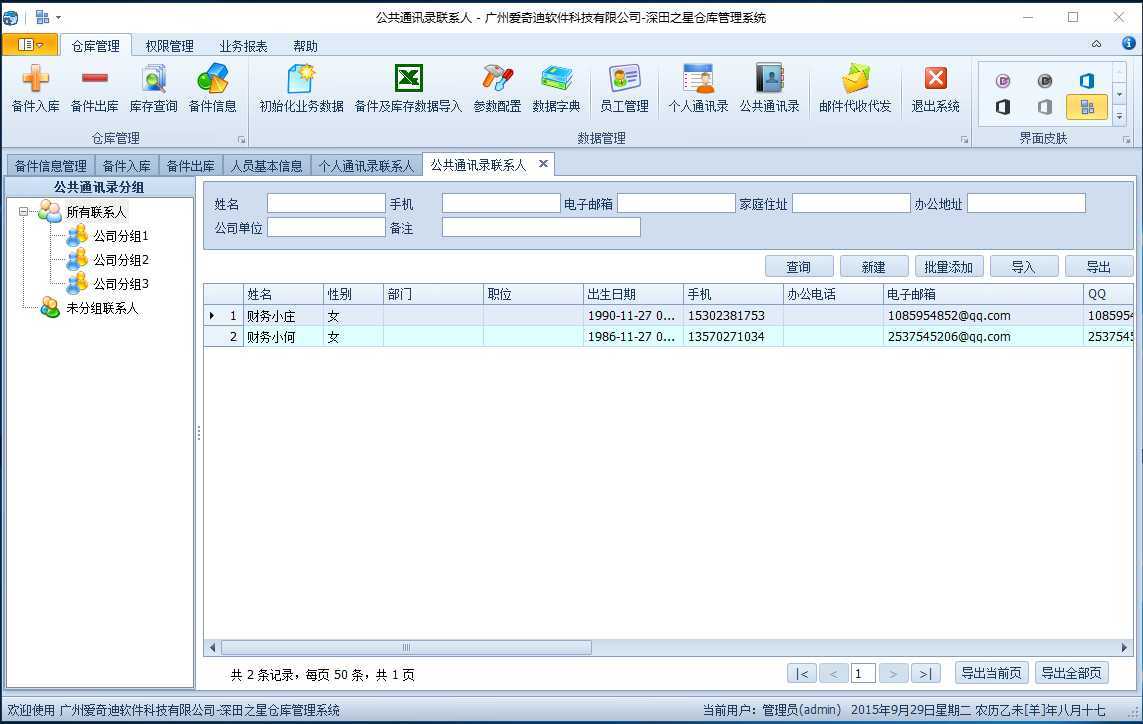Viewport: 1143px width, 724px height.
Task: Switch to 权限管理 ribbon tab
Action: (x=169, y=46)
